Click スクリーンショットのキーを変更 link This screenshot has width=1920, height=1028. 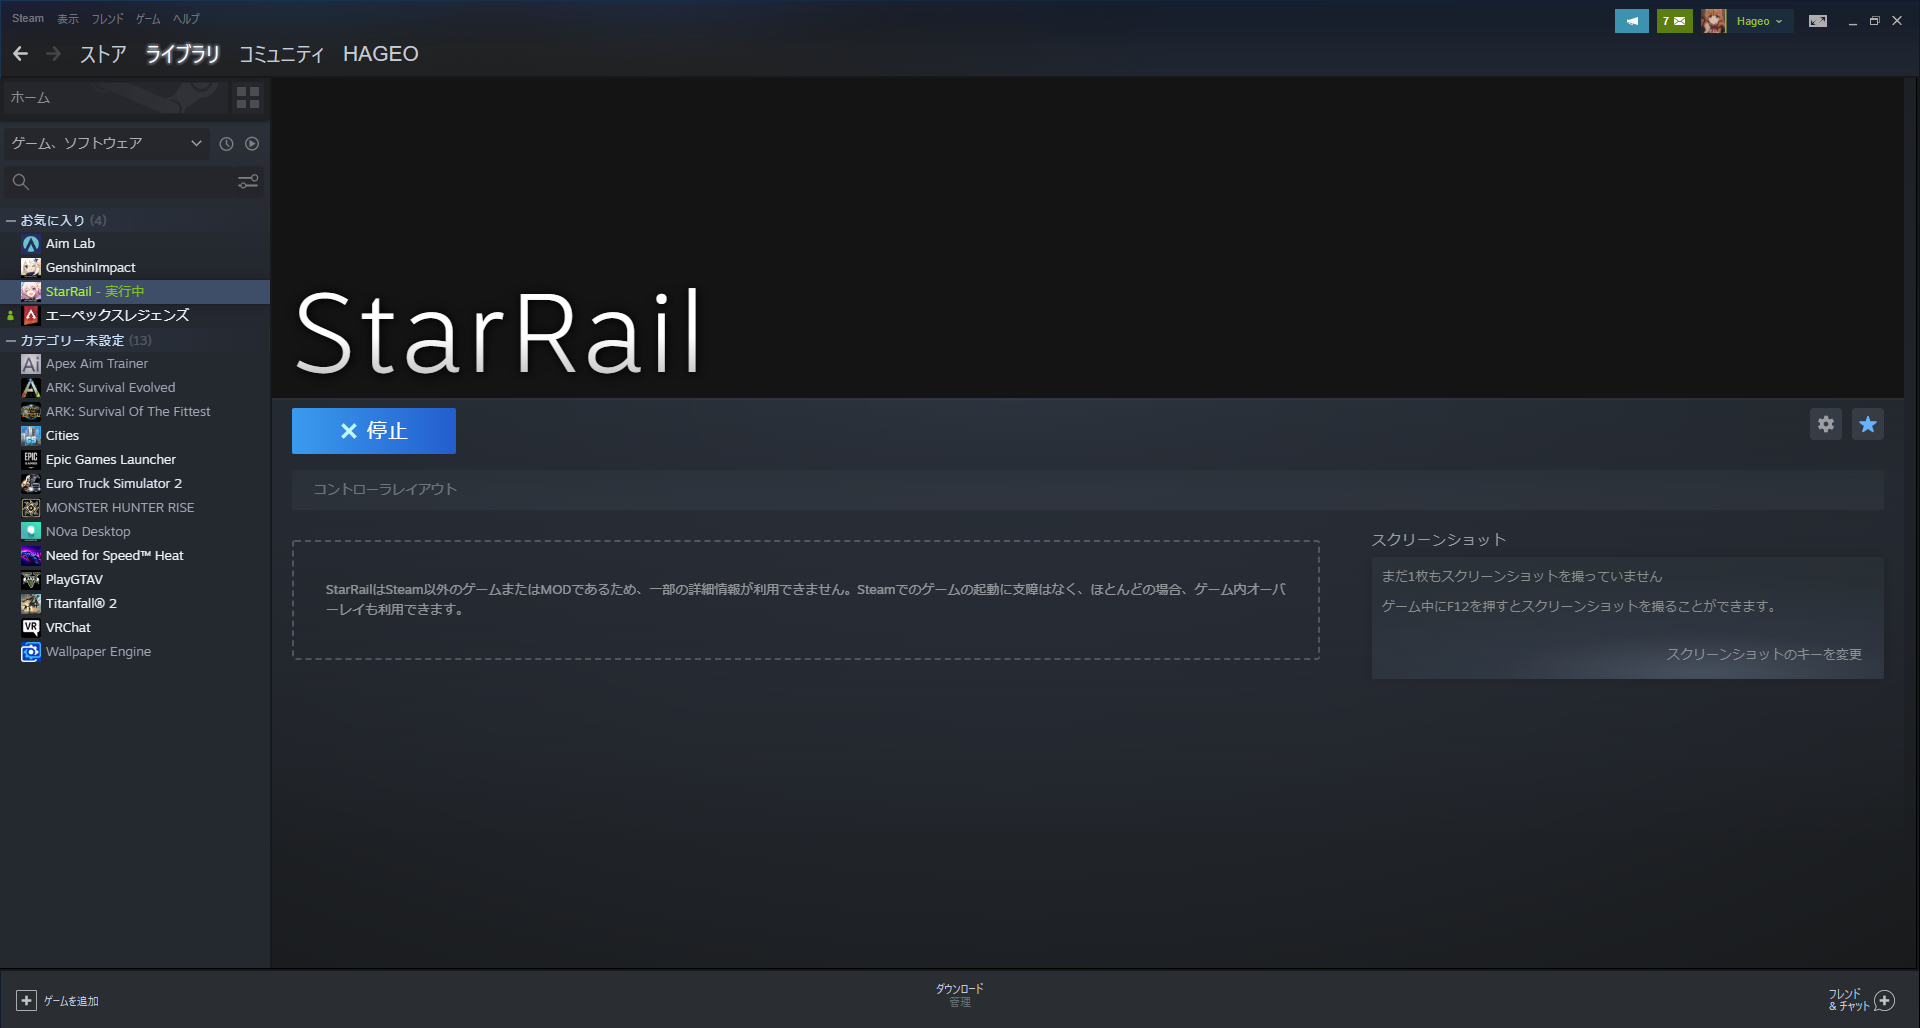1764,653
